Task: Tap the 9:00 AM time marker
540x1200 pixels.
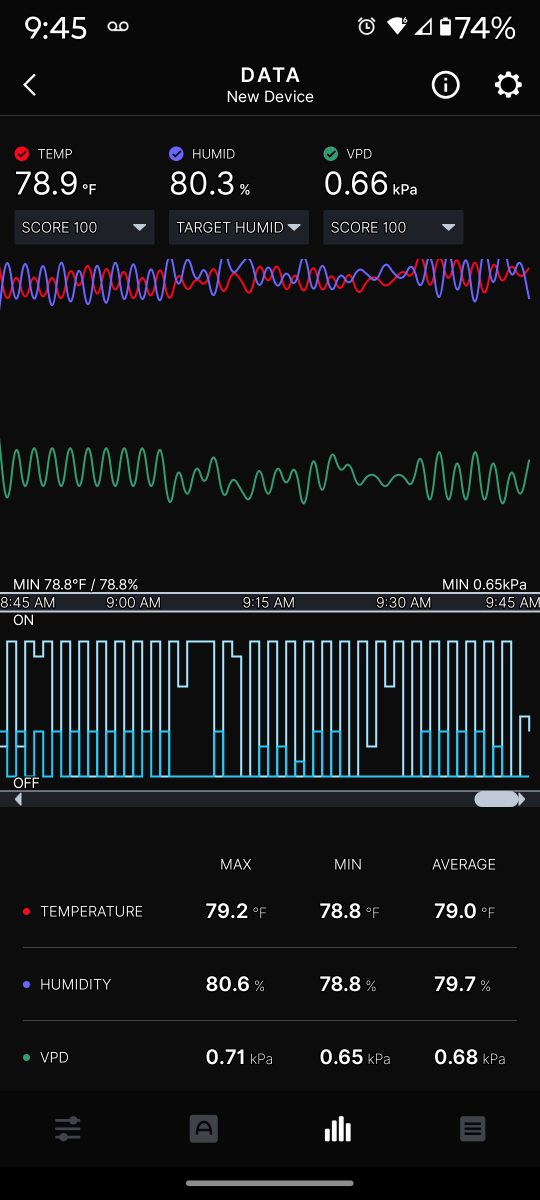Action: pos(133,602)
